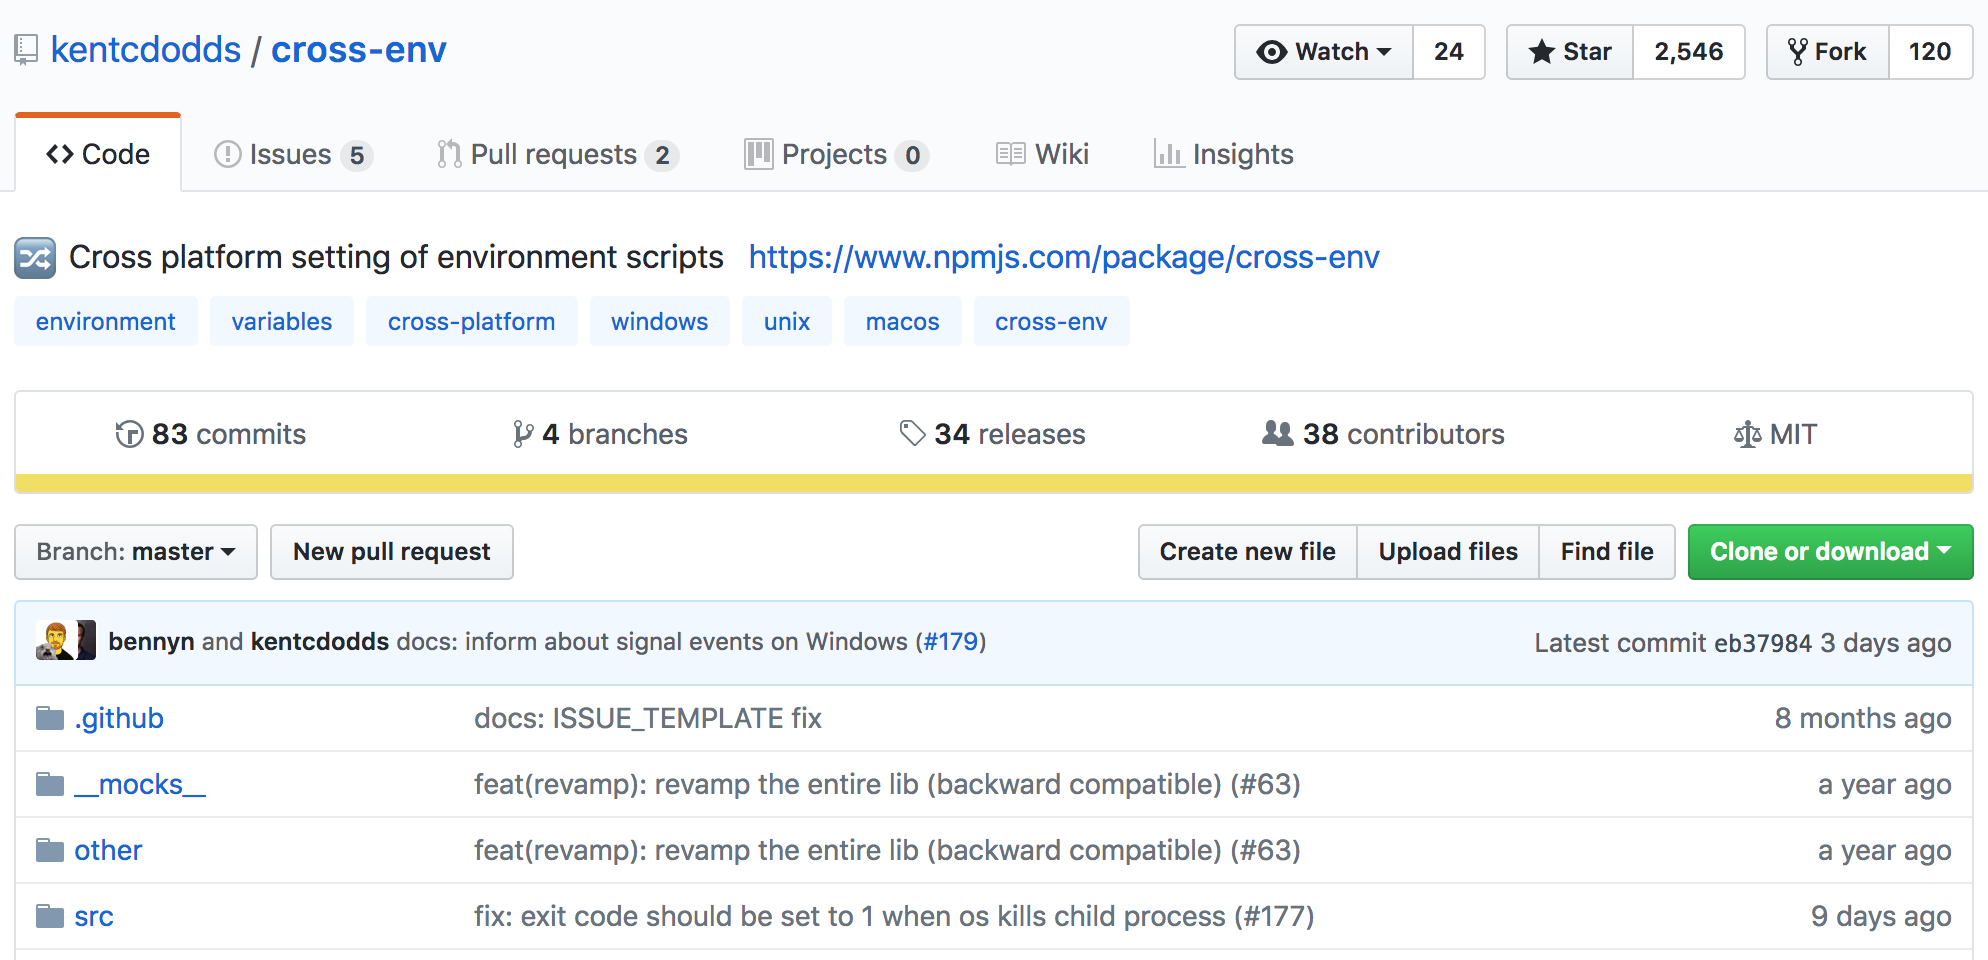Open kentcdodds link in latest commit
Image resolution: width=1988 pixels, height=960 pixels.
(320, 641)
